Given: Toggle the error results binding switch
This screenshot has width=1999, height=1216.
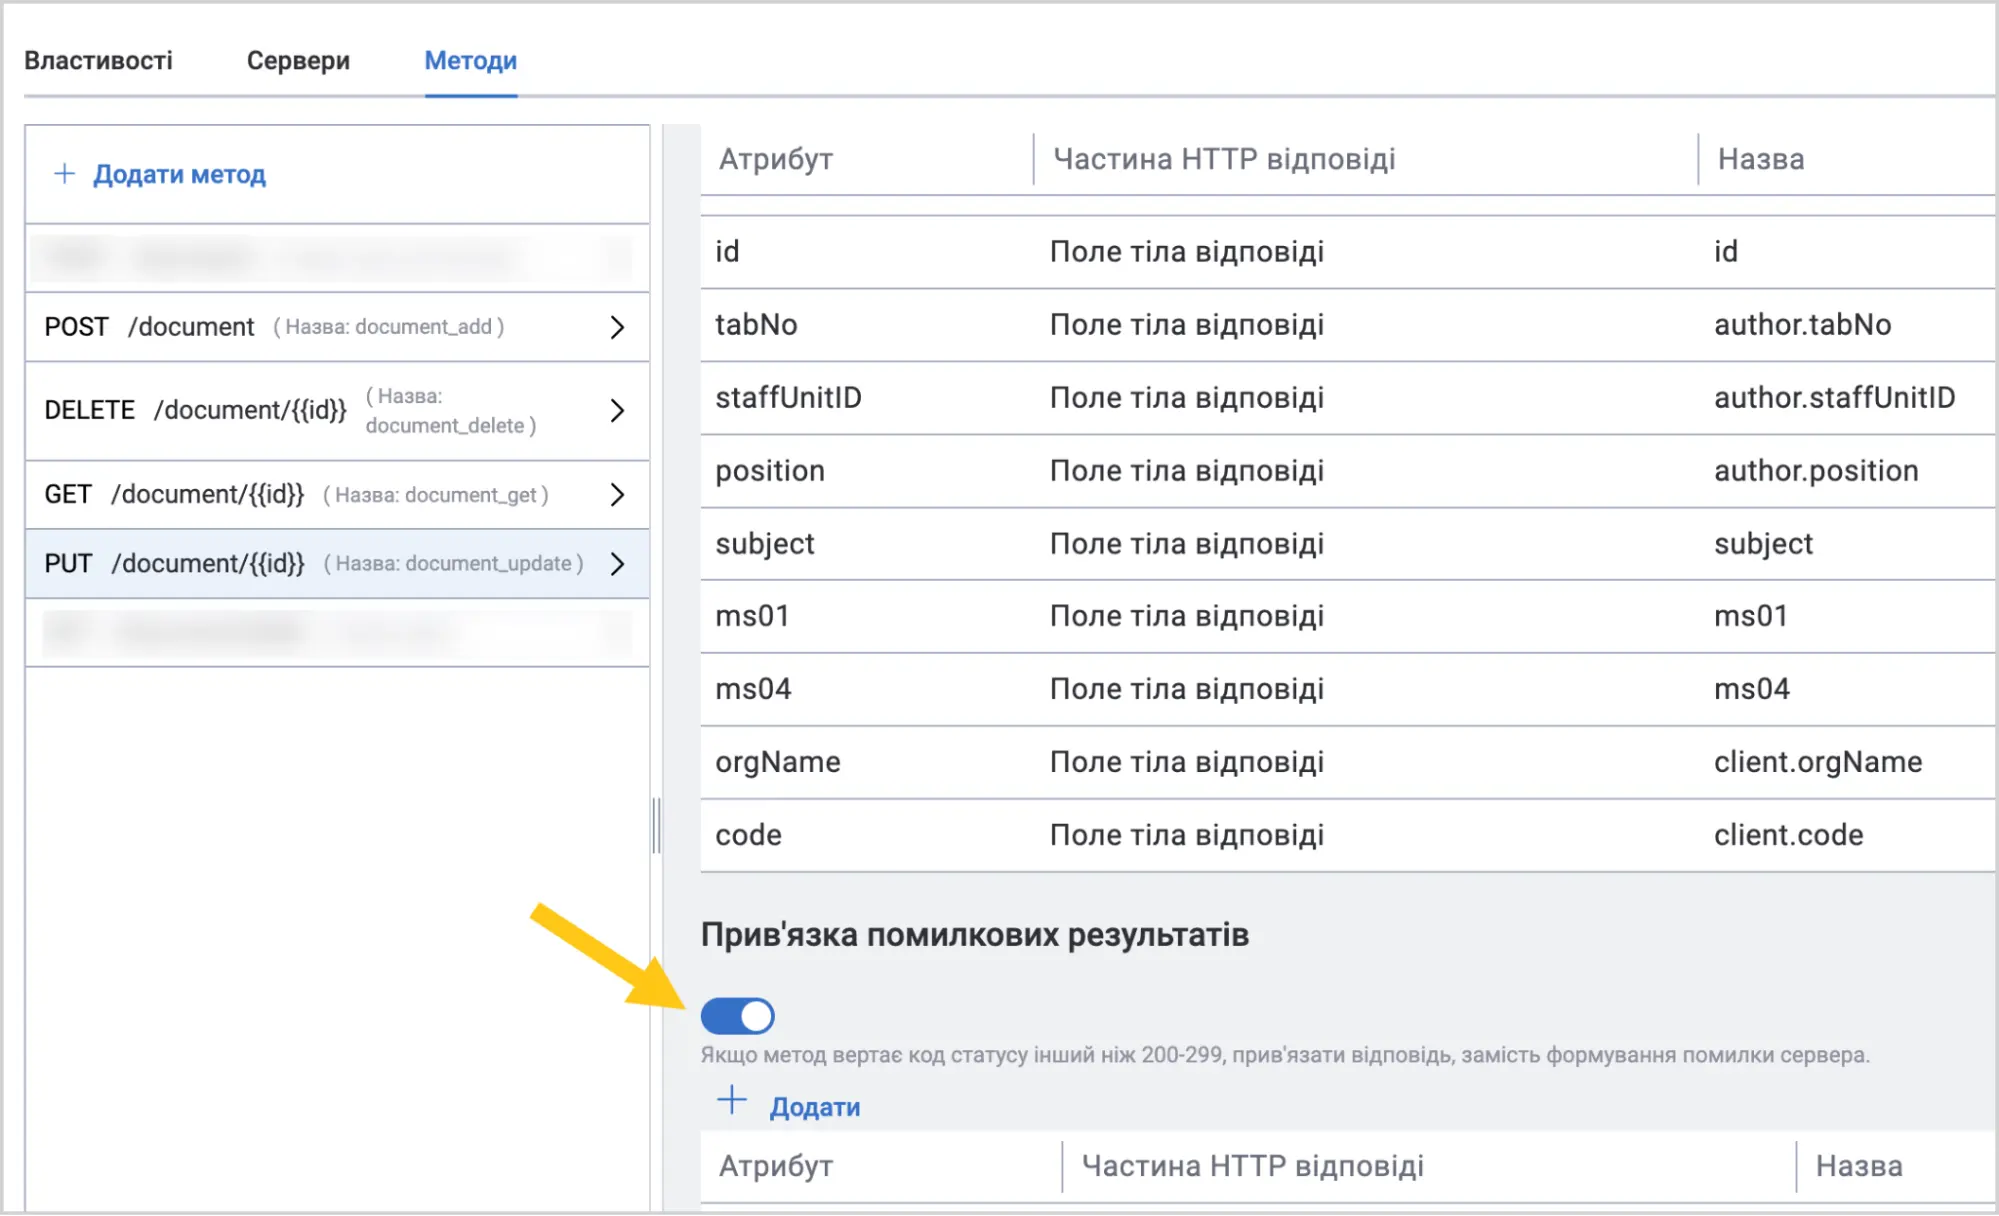Looking at the screenshot, I should pos(738,1016).
